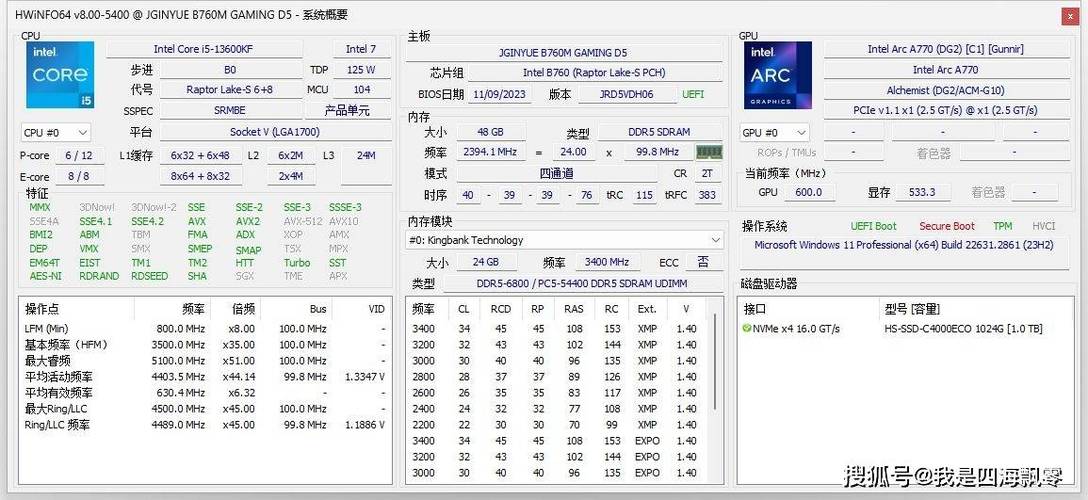Click the green memory module icon
Screen dimensions: 1088x500
tap(708, 152)
